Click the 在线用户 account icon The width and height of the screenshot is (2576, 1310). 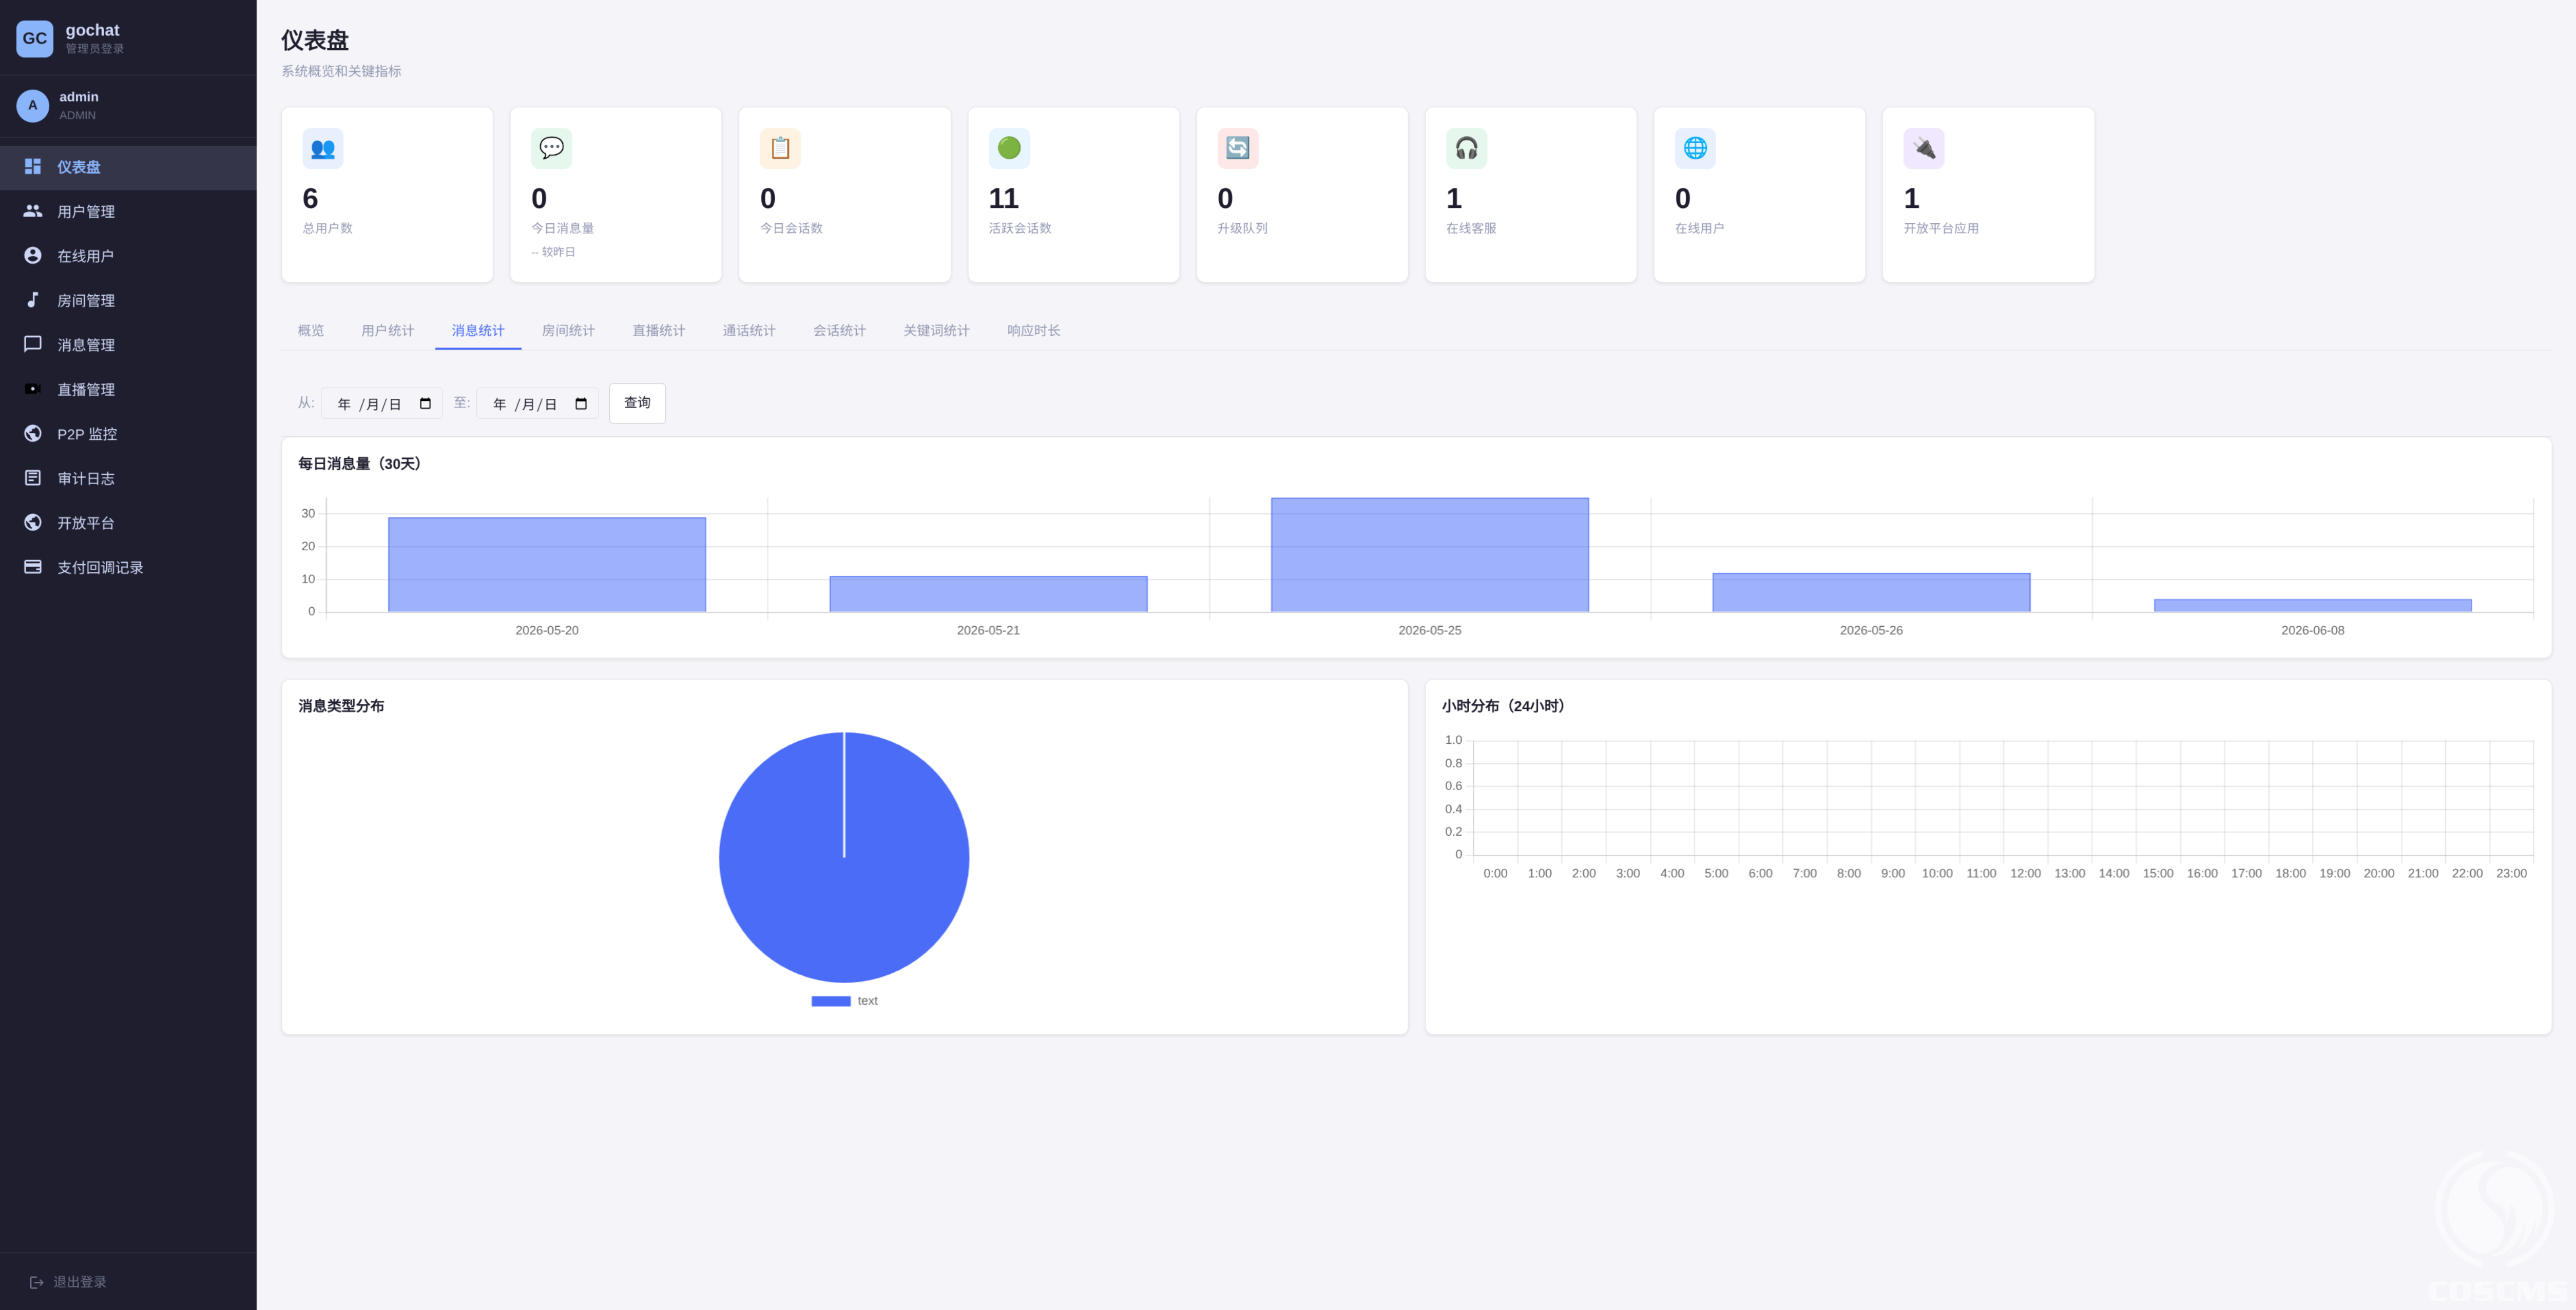point(33,255)
